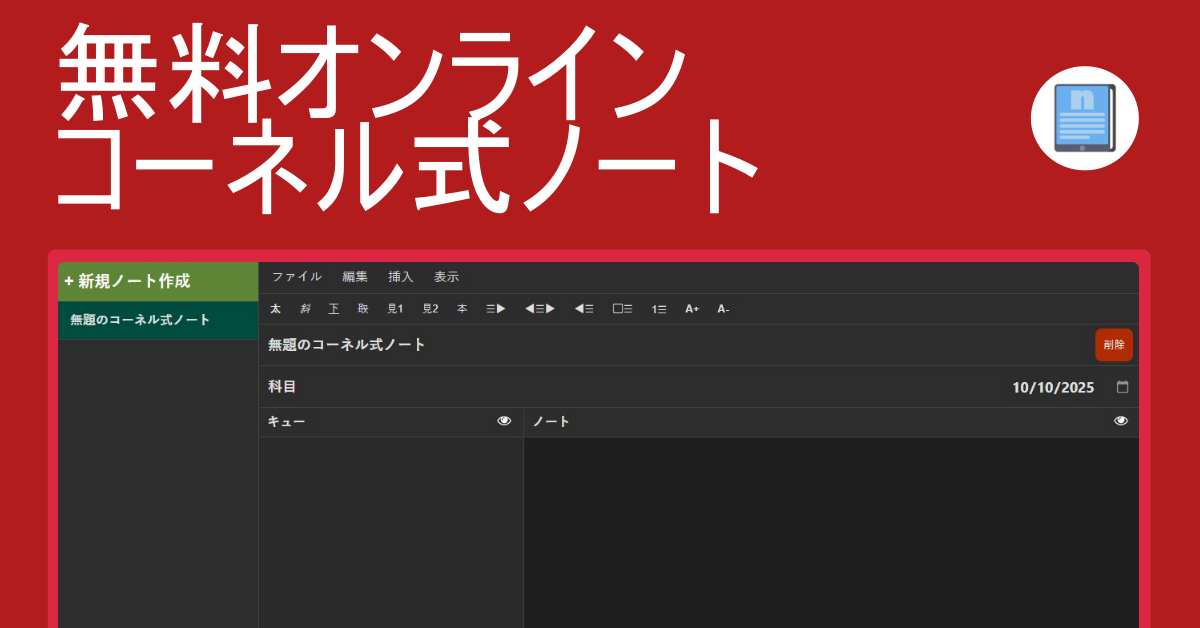
Task: Toggle visibility of the キュー column
Action: click(504, 421)
